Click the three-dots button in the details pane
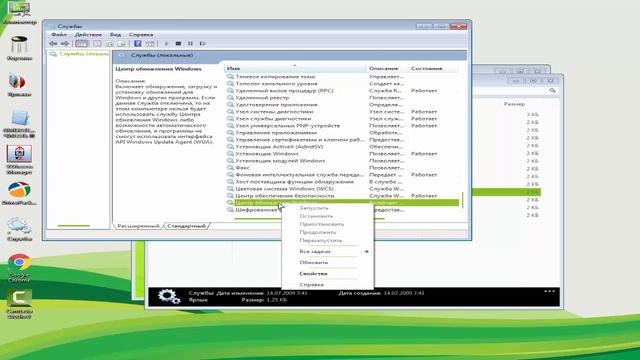This screenshot has height=360, width=640. point(549,291)
